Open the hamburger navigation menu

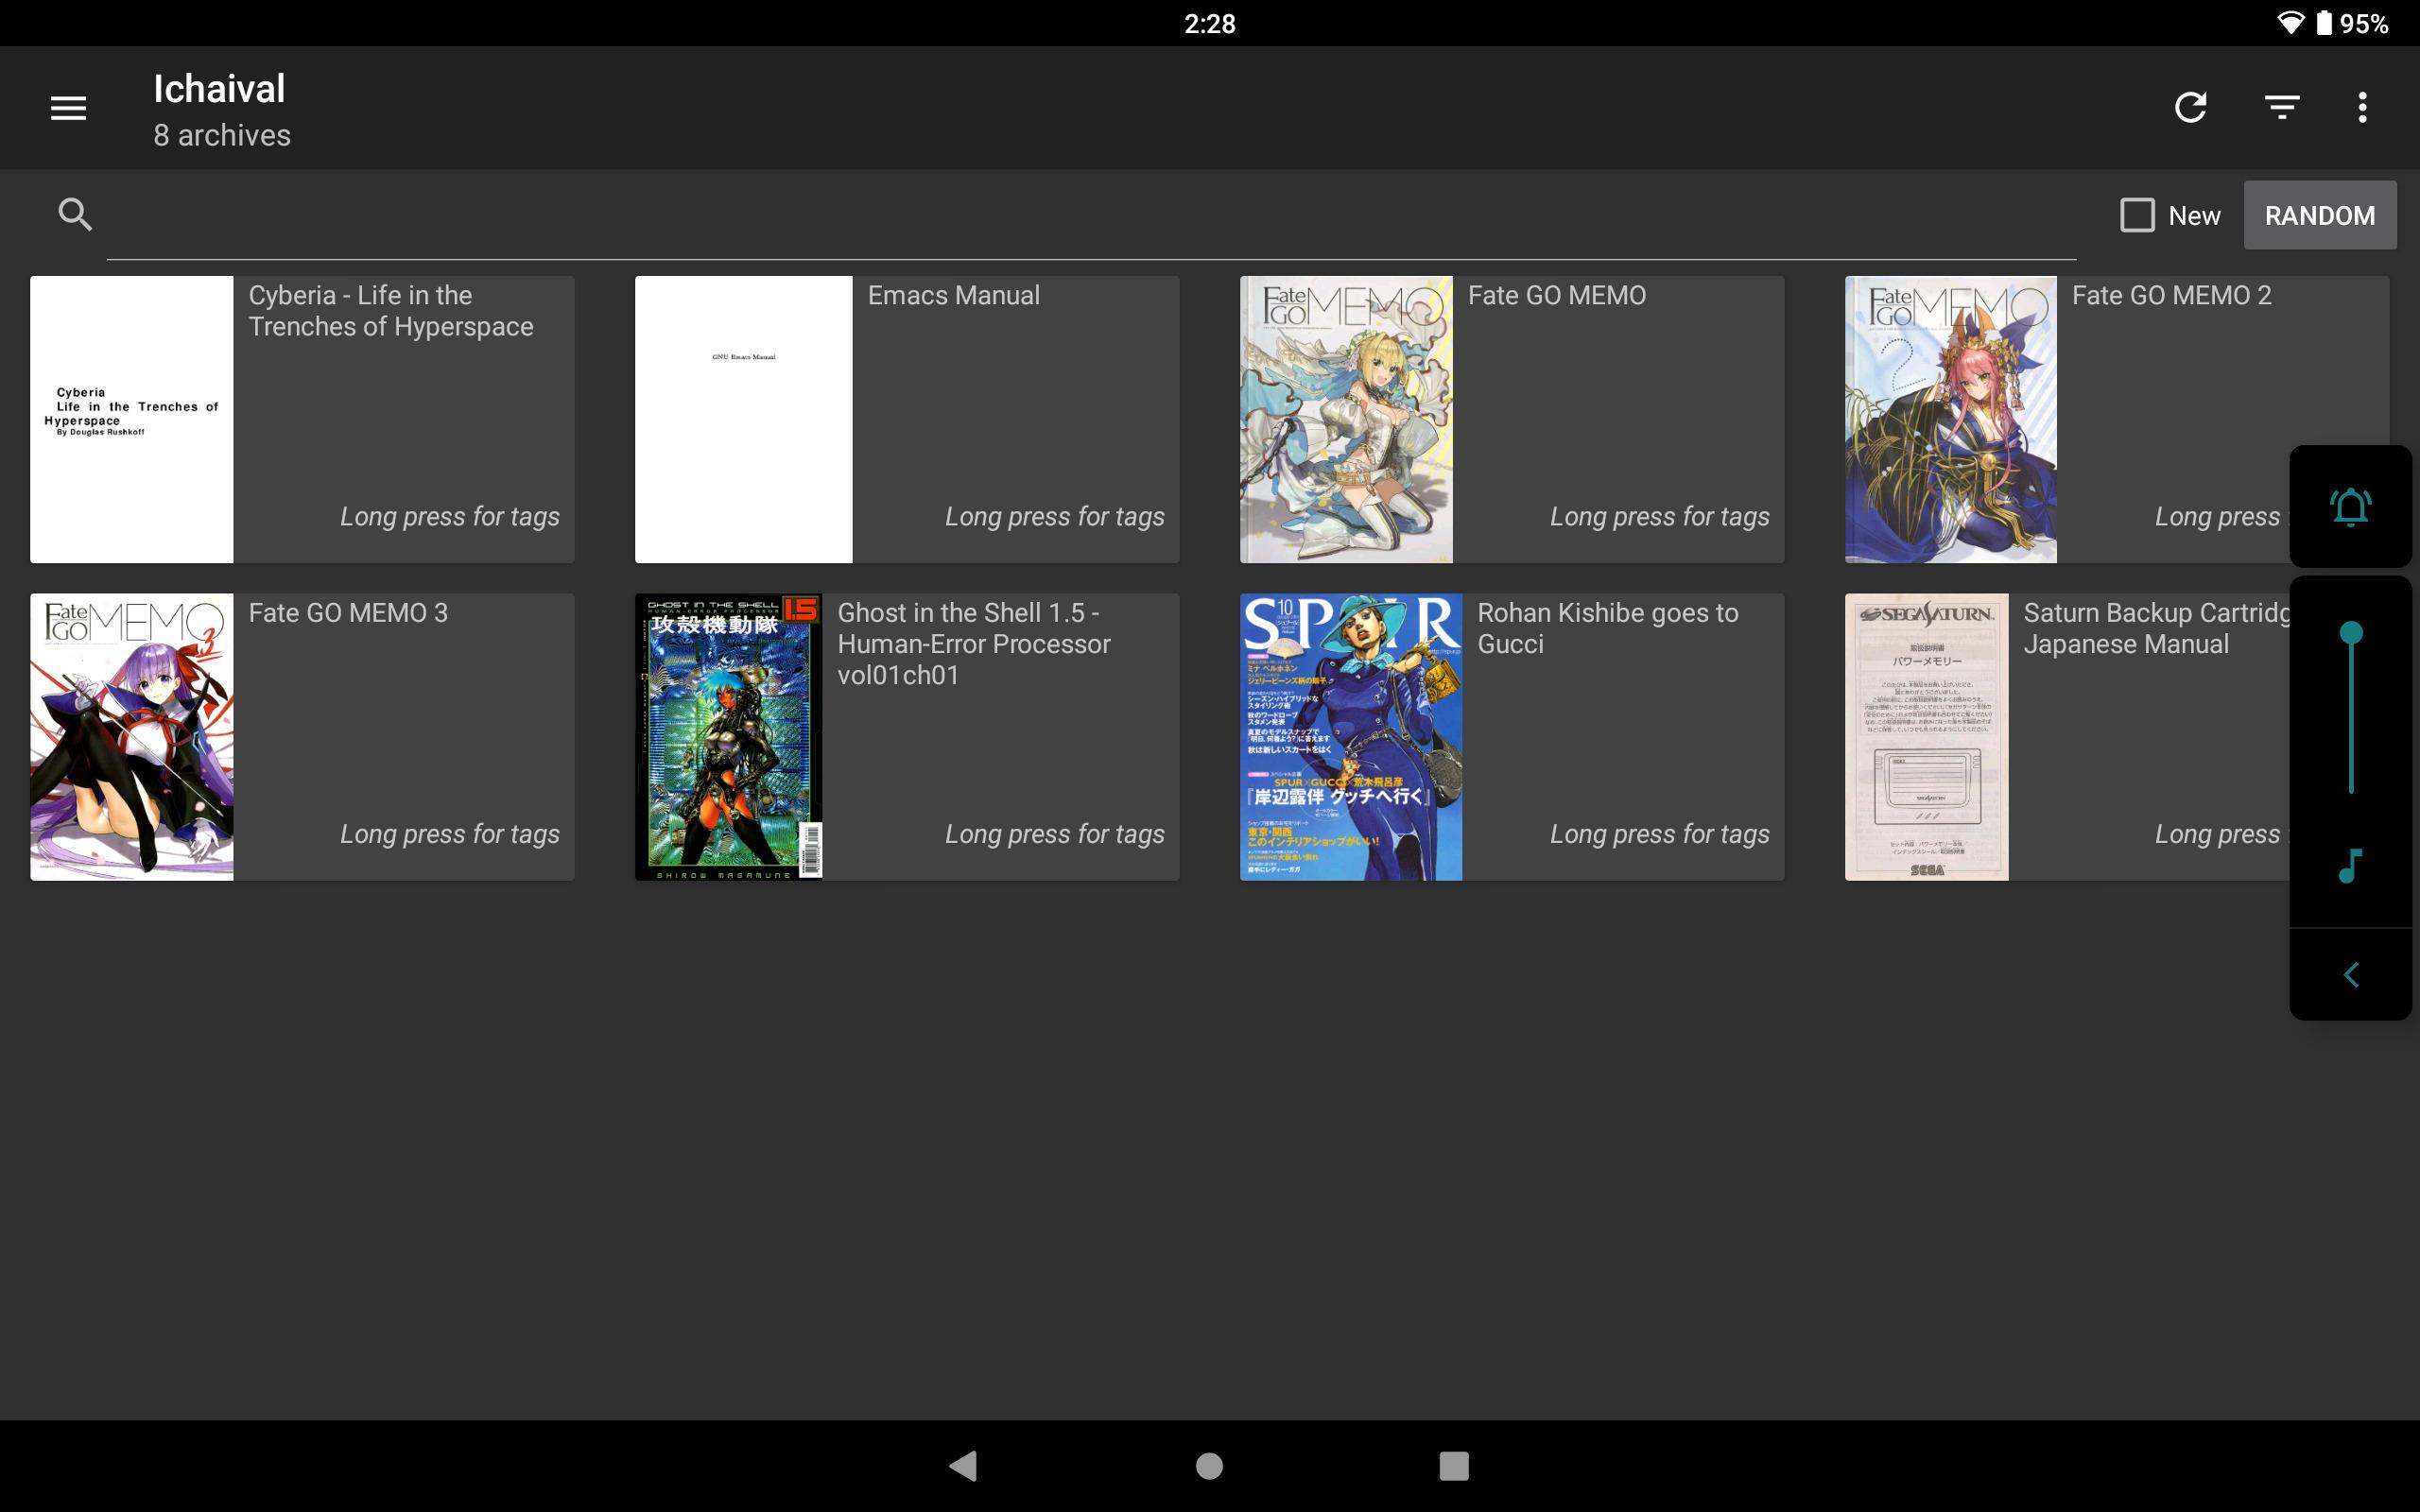point(68,107)
